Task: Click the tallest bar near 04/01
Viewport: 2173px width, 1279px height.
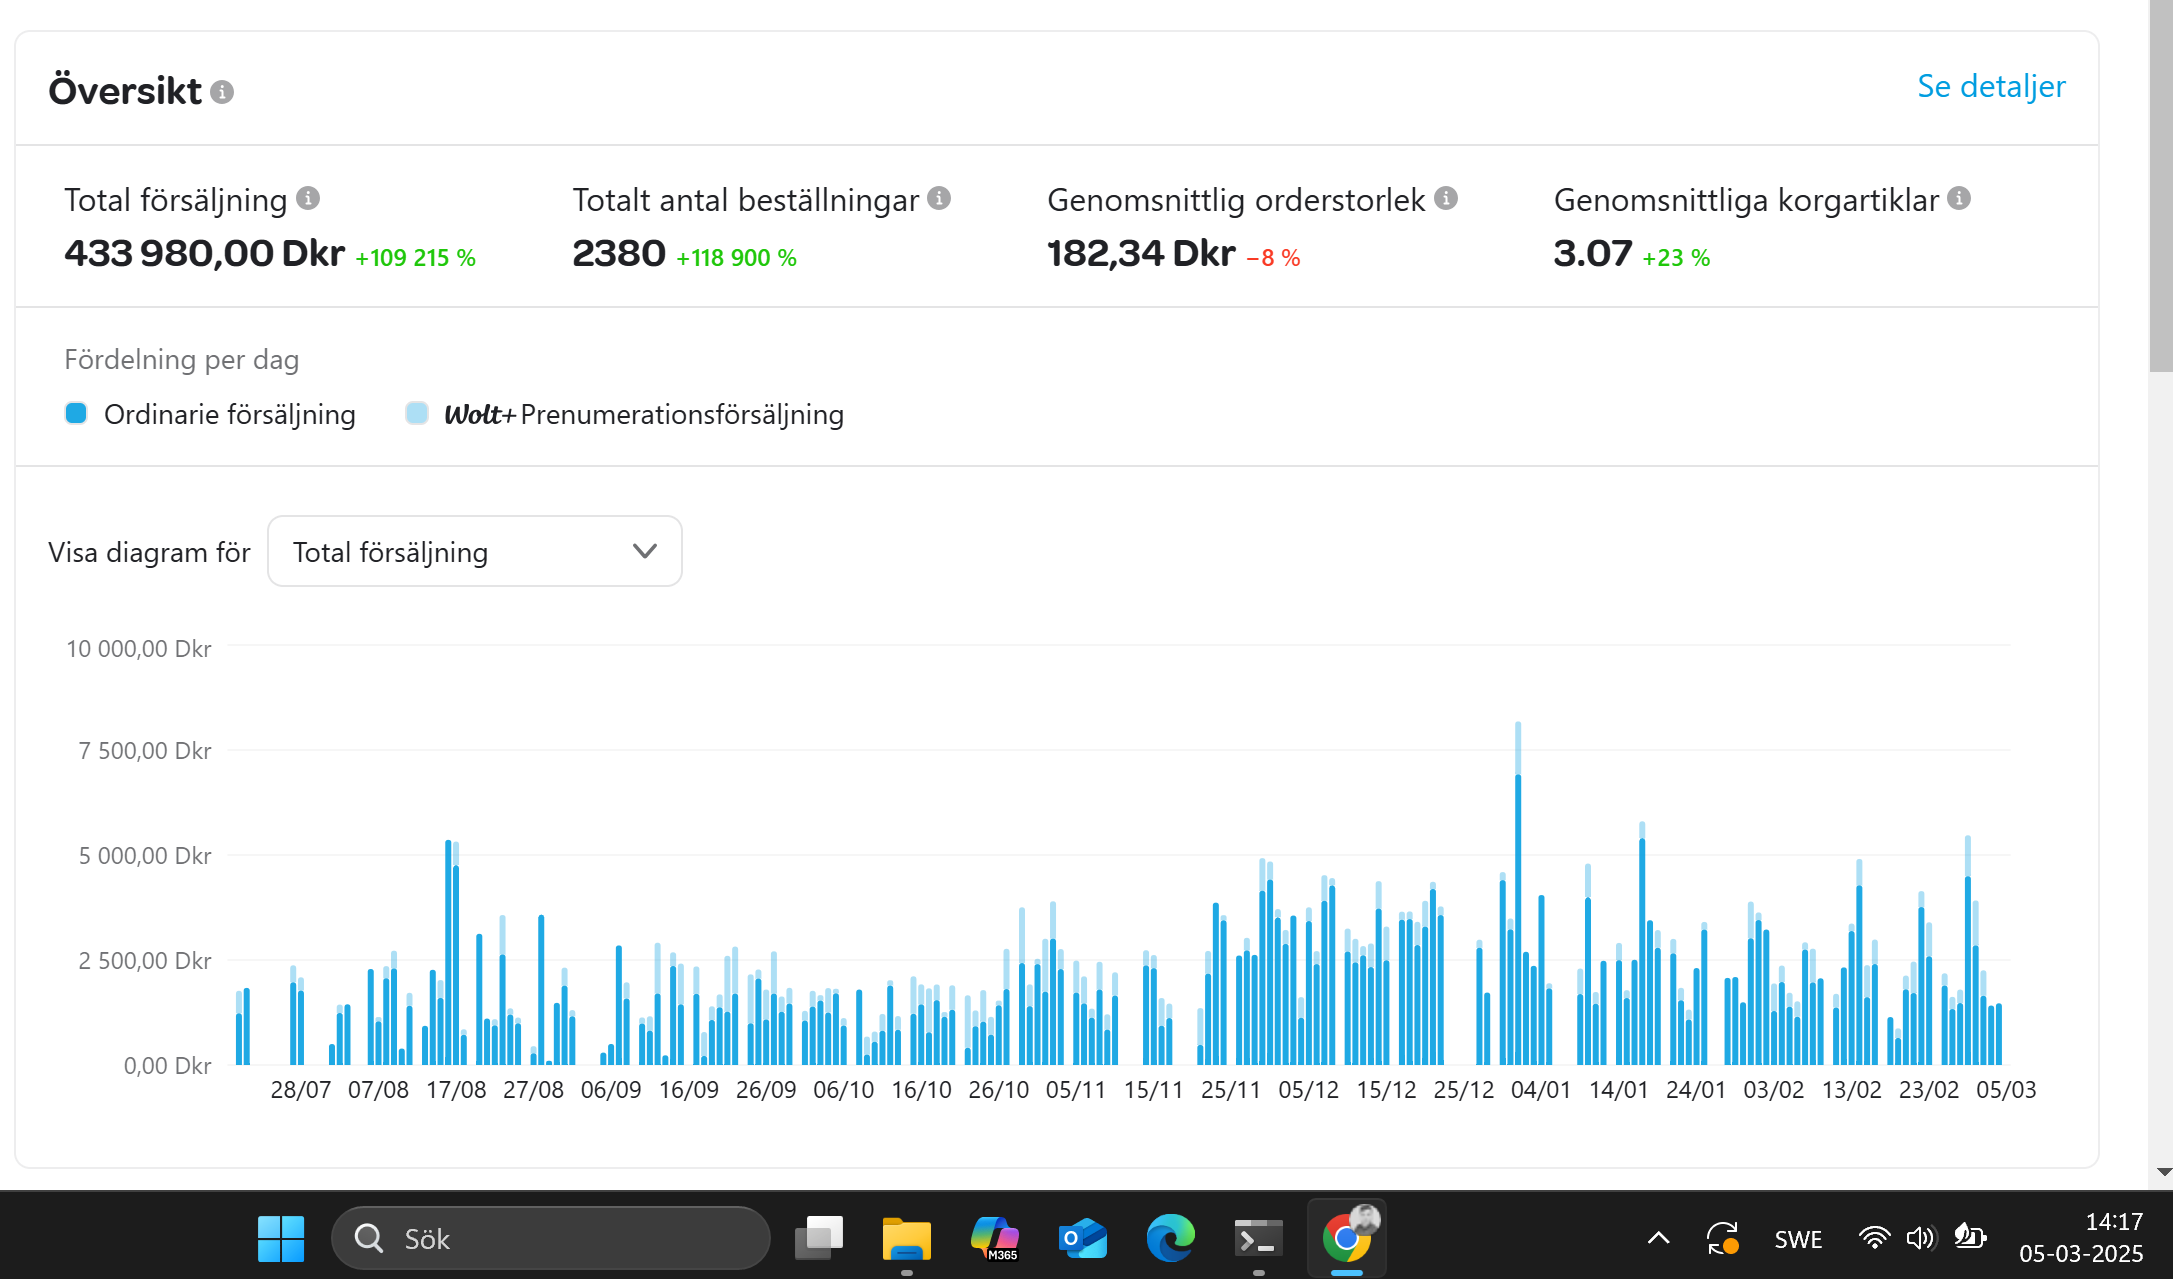Action: click(x=1518, y=900)
